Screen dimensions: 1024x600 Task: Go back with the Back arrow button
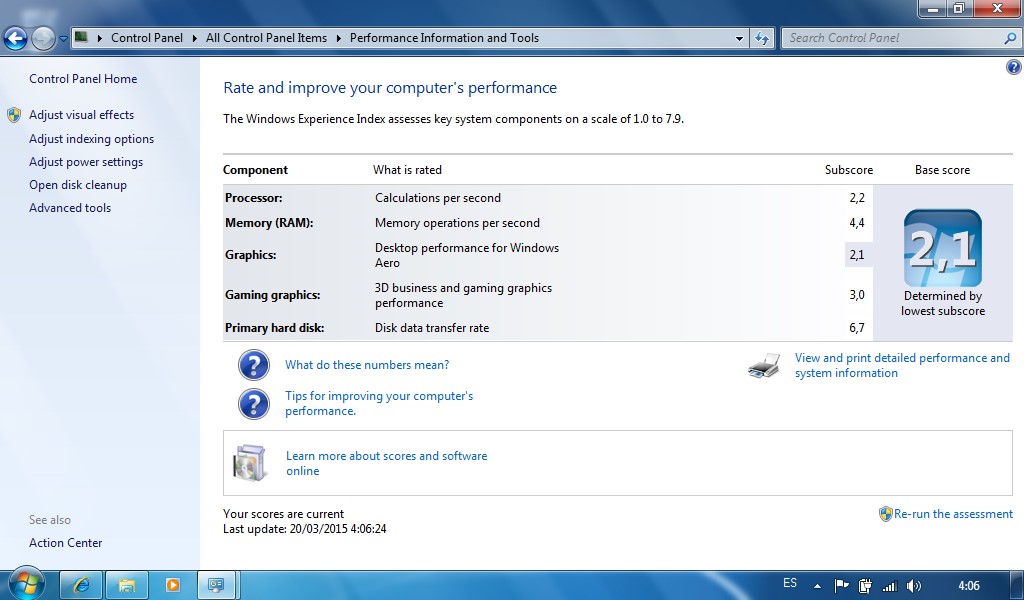tap(16, 39)
